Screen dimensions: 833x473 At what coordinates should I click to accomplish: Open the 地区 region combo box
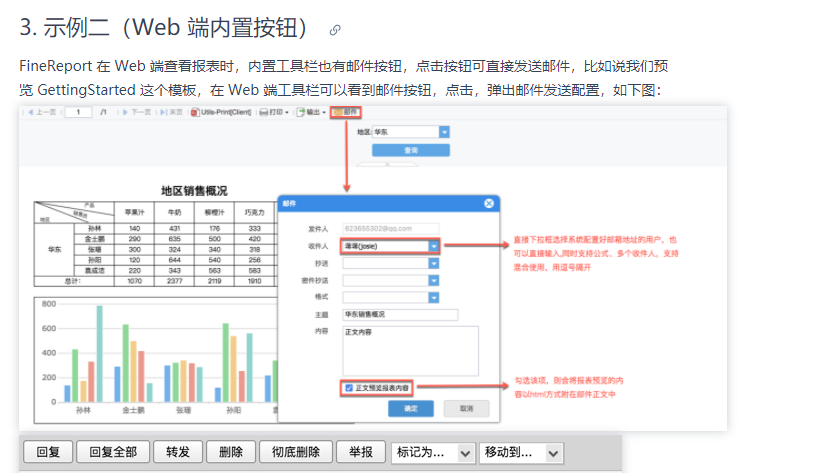[411, 132]
